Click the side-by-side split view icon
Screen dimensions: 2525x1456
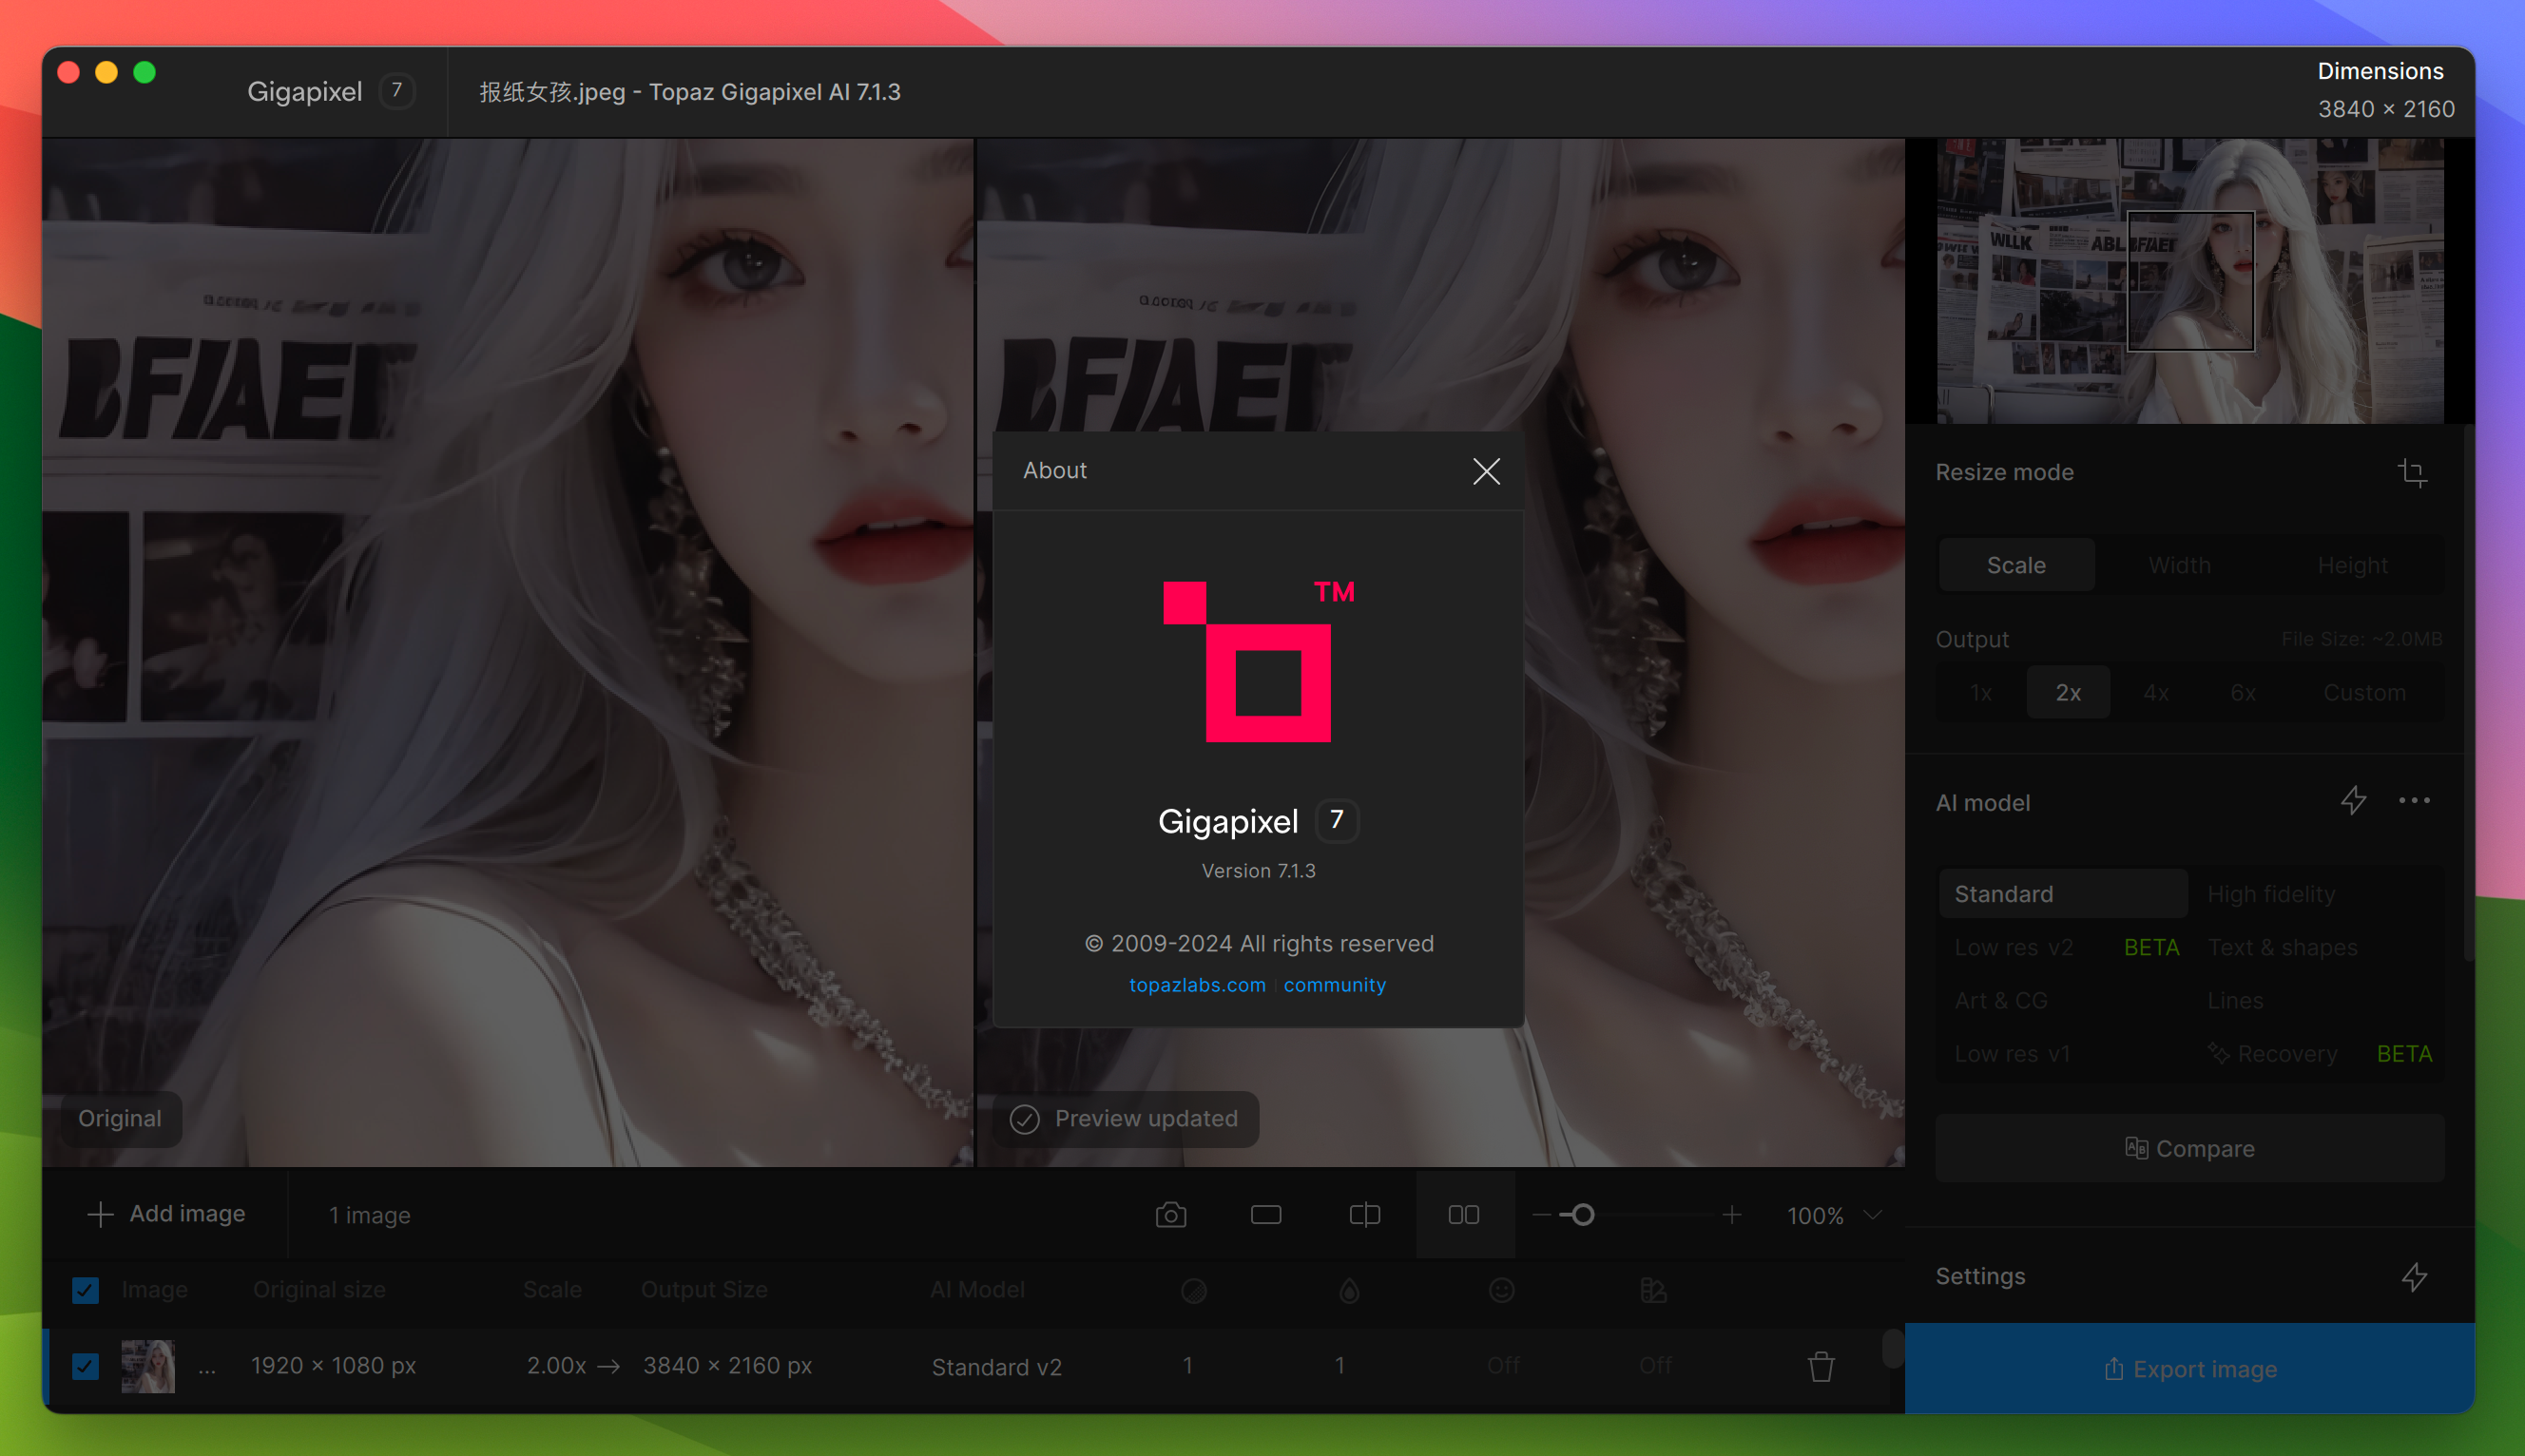[1460, 1214]
